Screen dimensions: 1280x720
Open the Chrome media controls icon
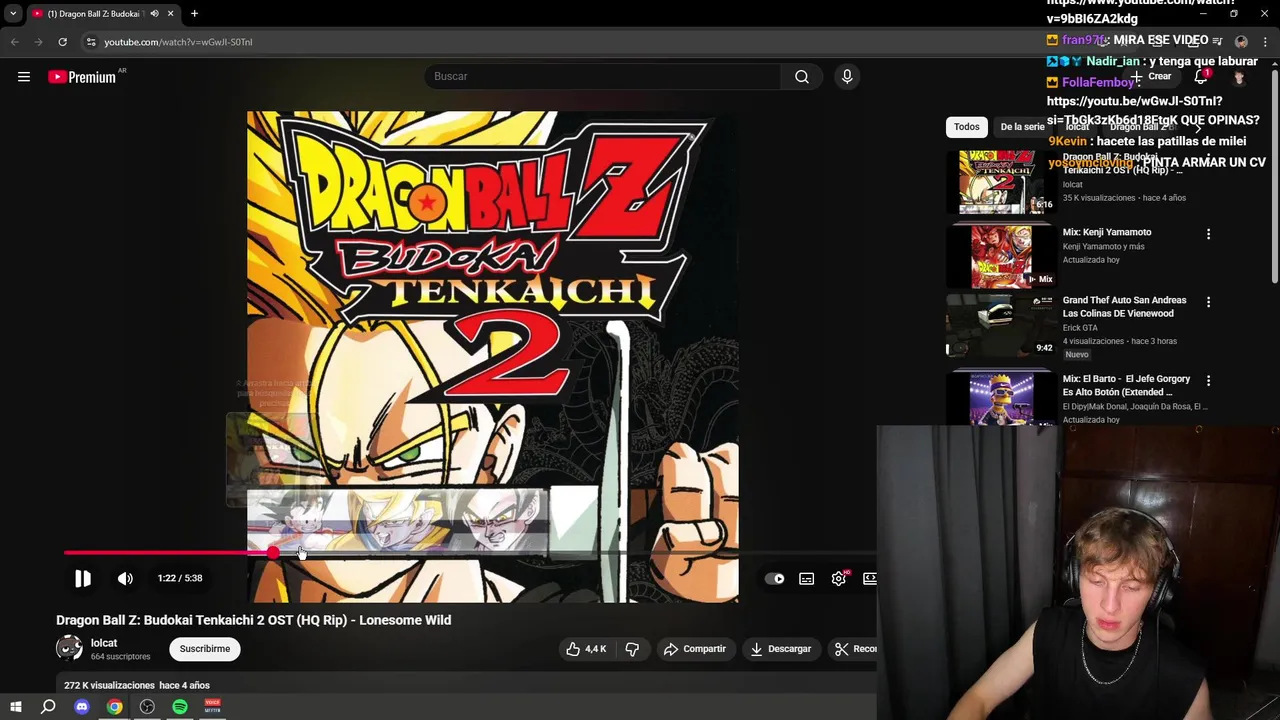pyautogui.click(x=1217, y=42)
